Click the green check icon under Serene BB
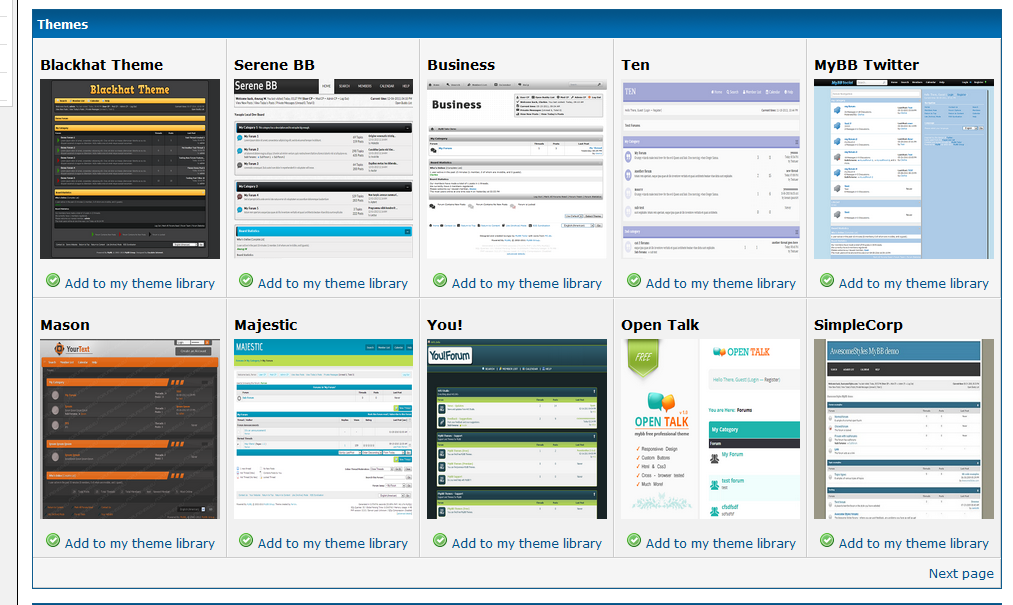This screenshot has width=1013, height=605. coord(246,281)
